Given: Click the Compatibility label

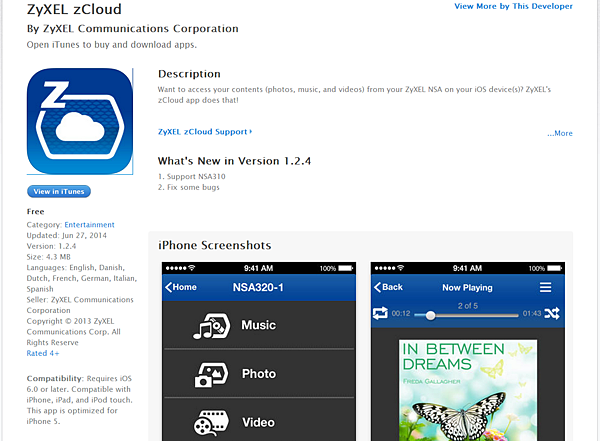Looking at the screenshot, I should 55,379.
